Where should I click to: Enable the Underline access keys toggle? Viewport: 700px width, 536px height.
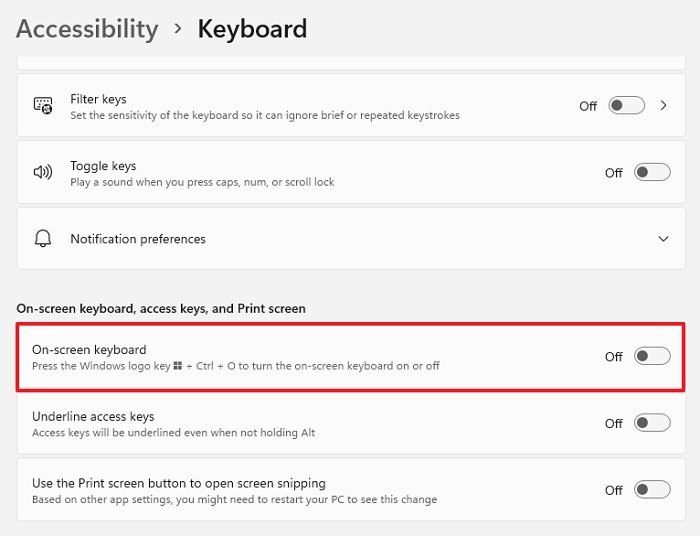[x=652, y=423]
